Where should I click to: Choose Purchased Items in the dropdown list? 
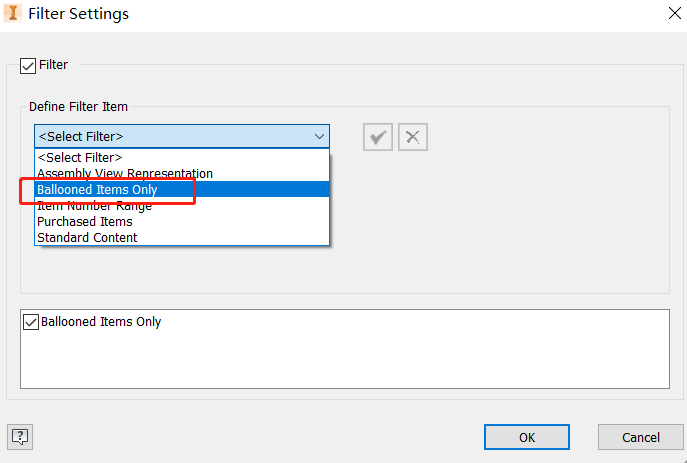pos(85,221)
